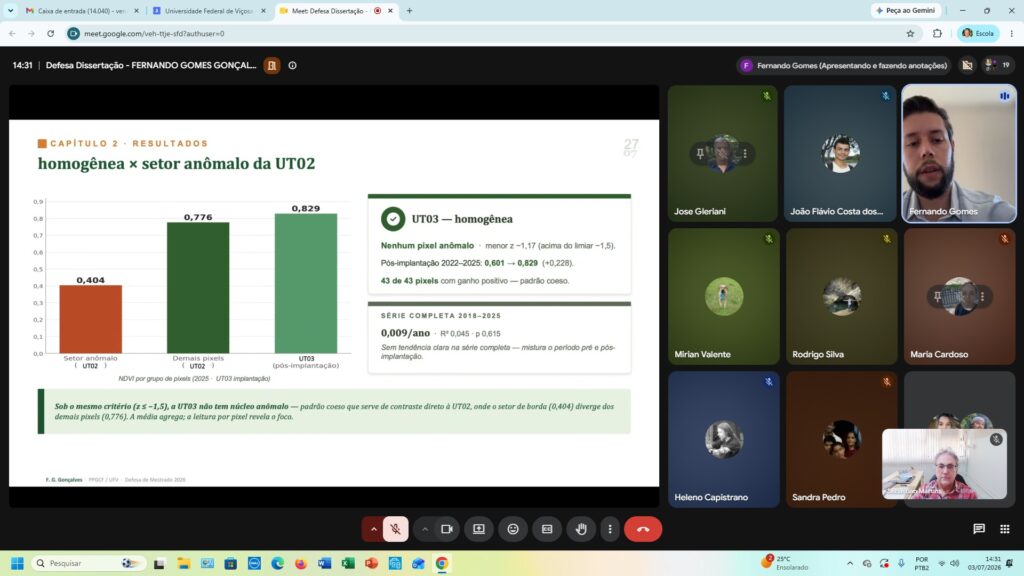Open Firefox from taskbar
1024x576 pixels.
[x=300, y=563]
